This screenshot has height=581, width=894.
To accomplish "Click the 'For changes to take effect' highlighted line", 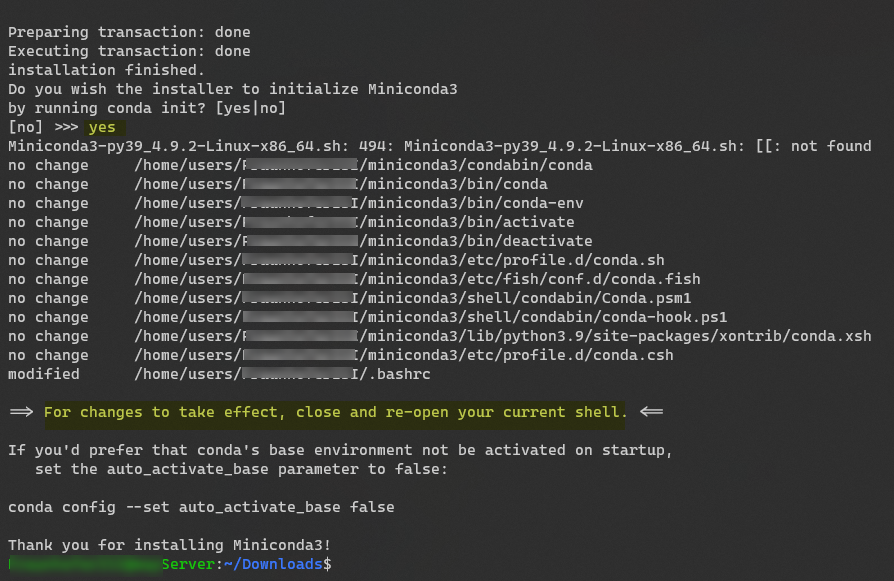I will [335, 412].
